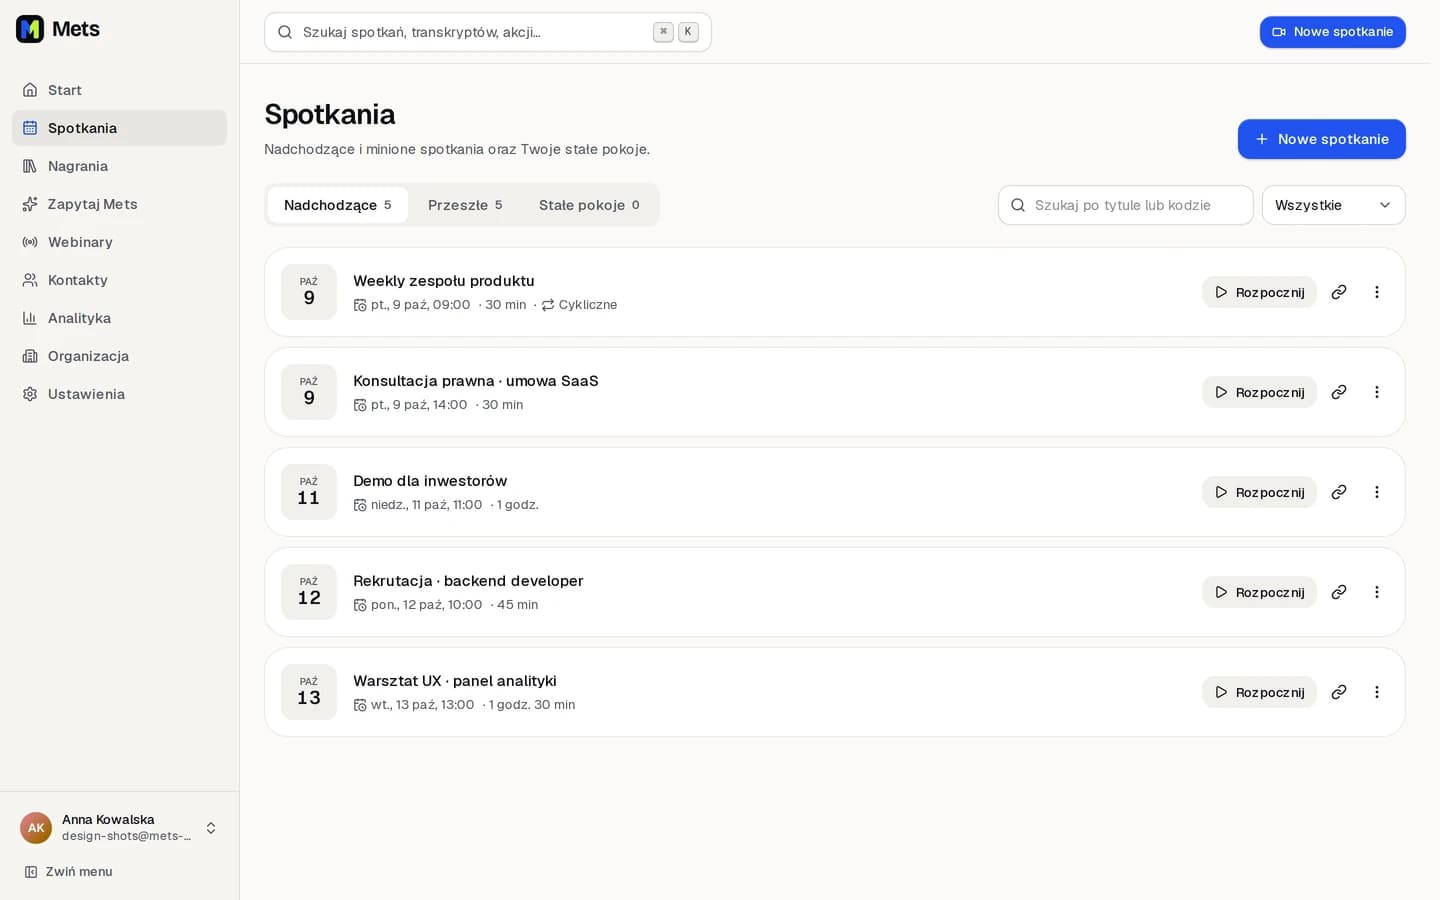Click the Szukaj po tytule lub kodzie field

point(1125,205)
